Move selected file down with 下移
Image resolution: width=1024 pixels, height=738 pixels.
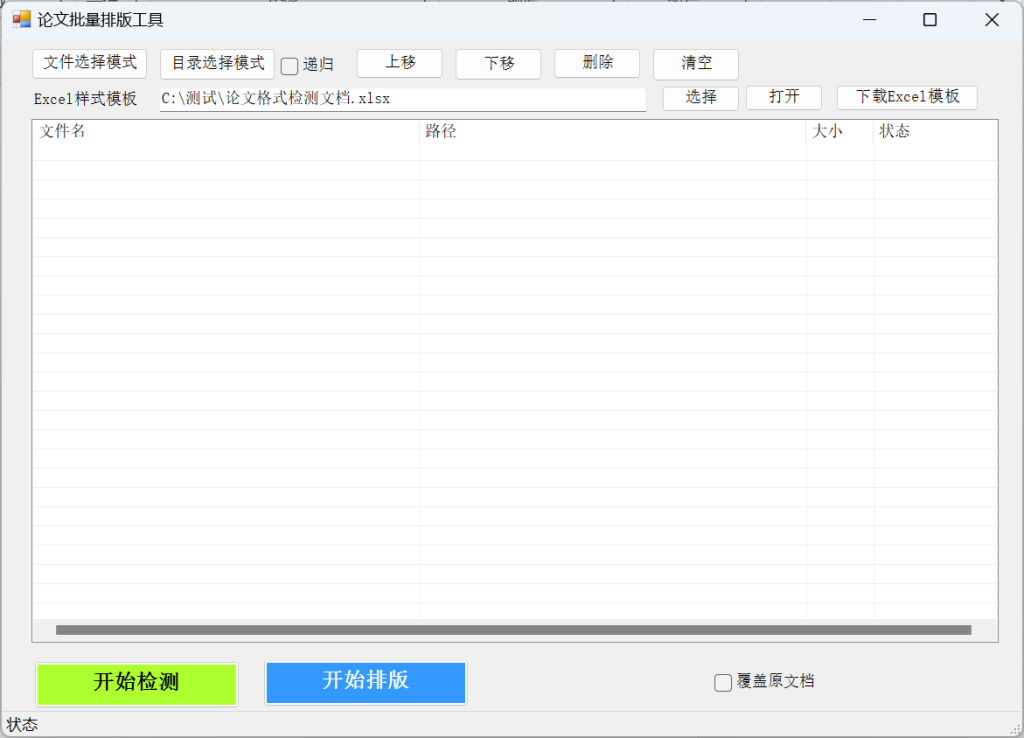(x=498, y=62)
